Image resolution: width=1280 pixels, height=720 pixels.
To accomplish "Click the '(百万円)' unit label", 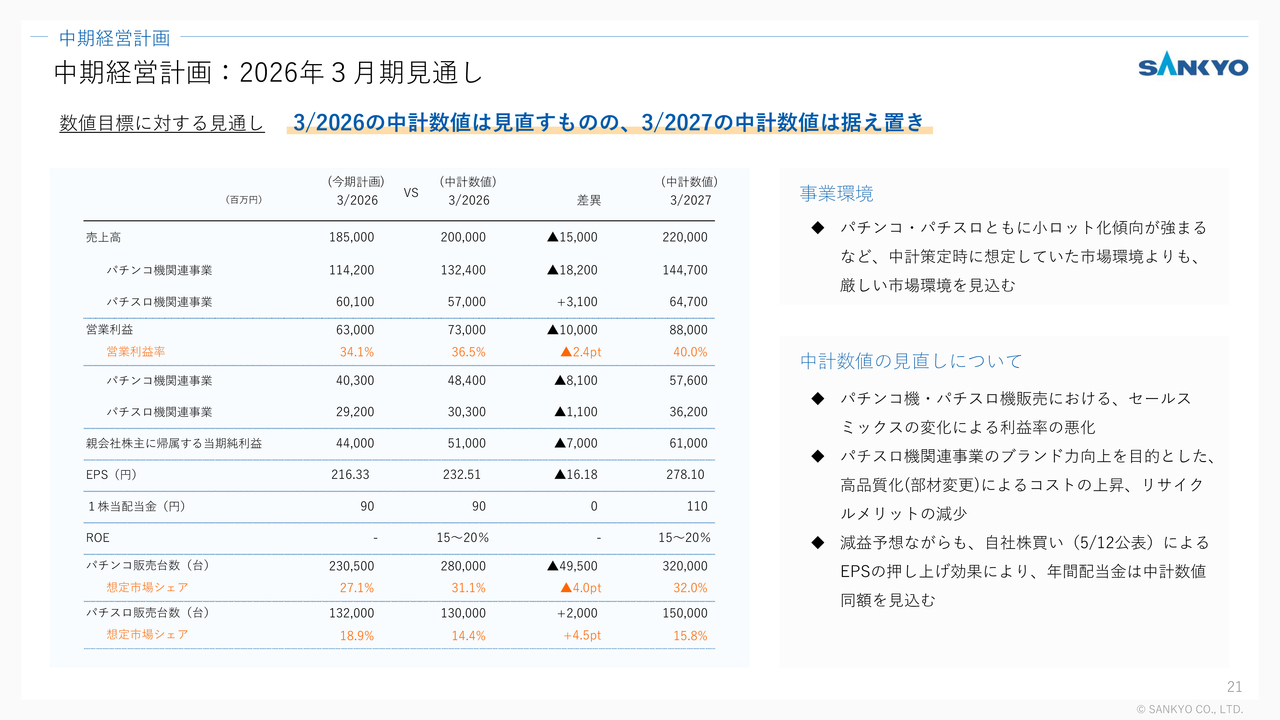I will click(x=243, y=200).
